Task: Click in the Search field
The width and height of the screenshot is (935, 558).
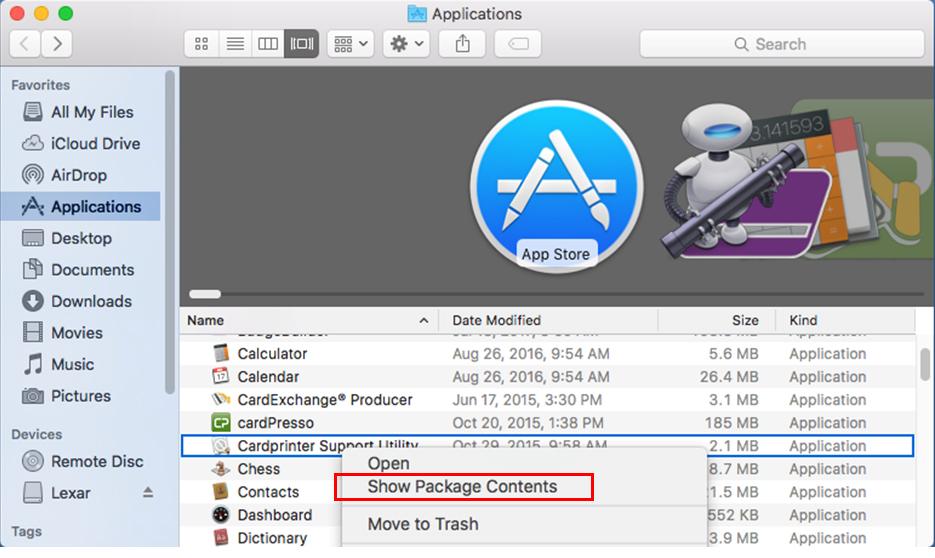Action: (781, 44)
